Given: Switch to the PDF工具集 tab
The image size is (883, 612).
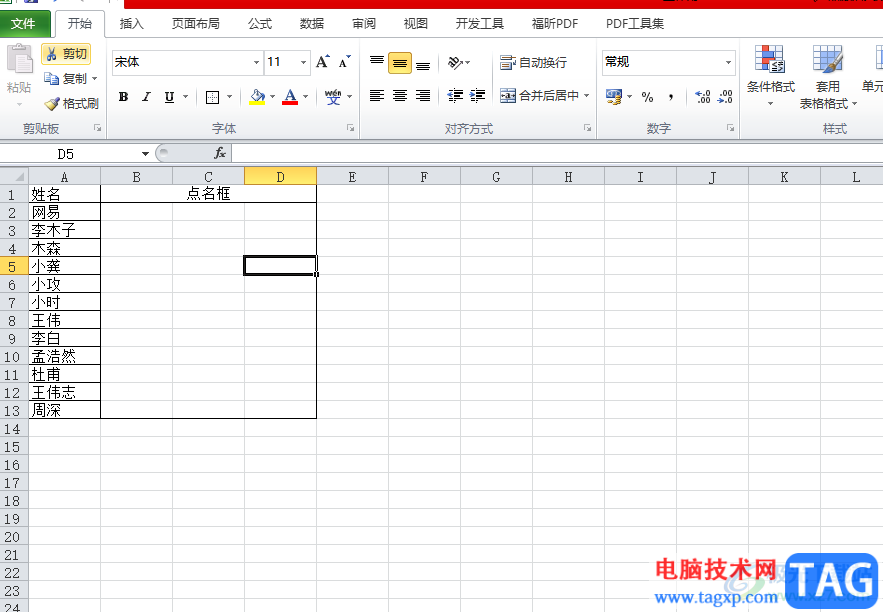Looking at the screenshot, I should pyautogui.click(x=635, y=24).
